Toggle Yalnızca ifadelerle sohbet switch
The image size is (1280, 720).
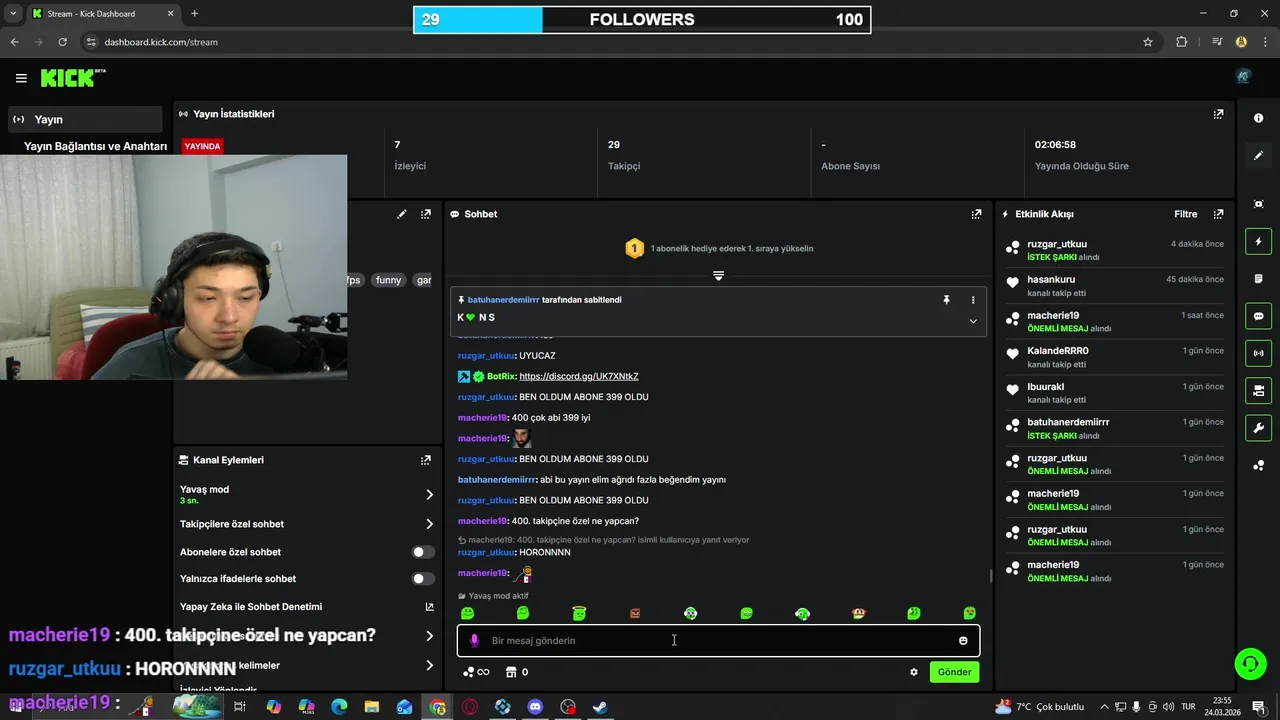pyautogui.click(x=423, y=579)
